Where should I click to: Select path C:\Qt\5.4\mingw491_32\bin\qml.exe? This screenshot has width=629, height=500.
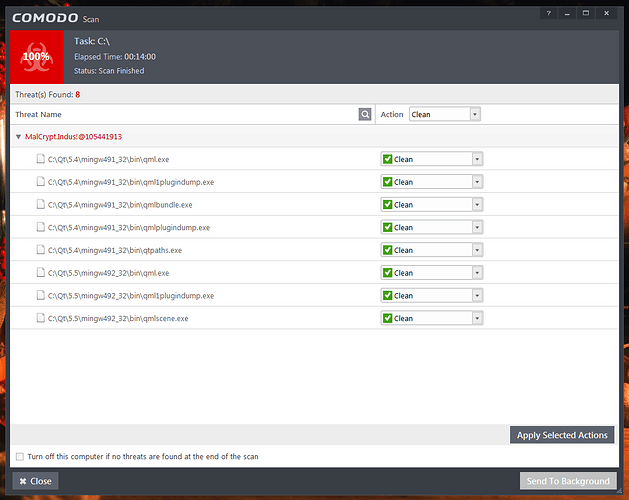tap(108, 159)
